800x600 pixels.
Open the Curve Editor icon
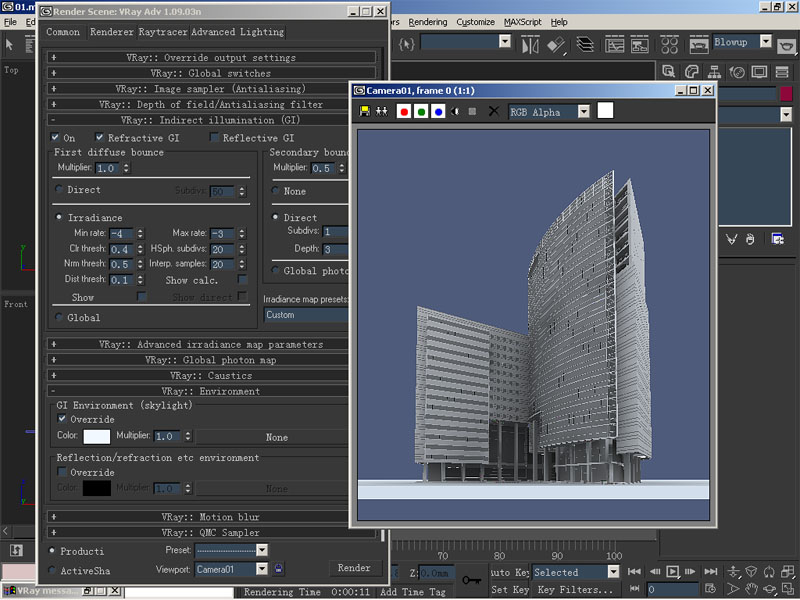coord(614,45)
